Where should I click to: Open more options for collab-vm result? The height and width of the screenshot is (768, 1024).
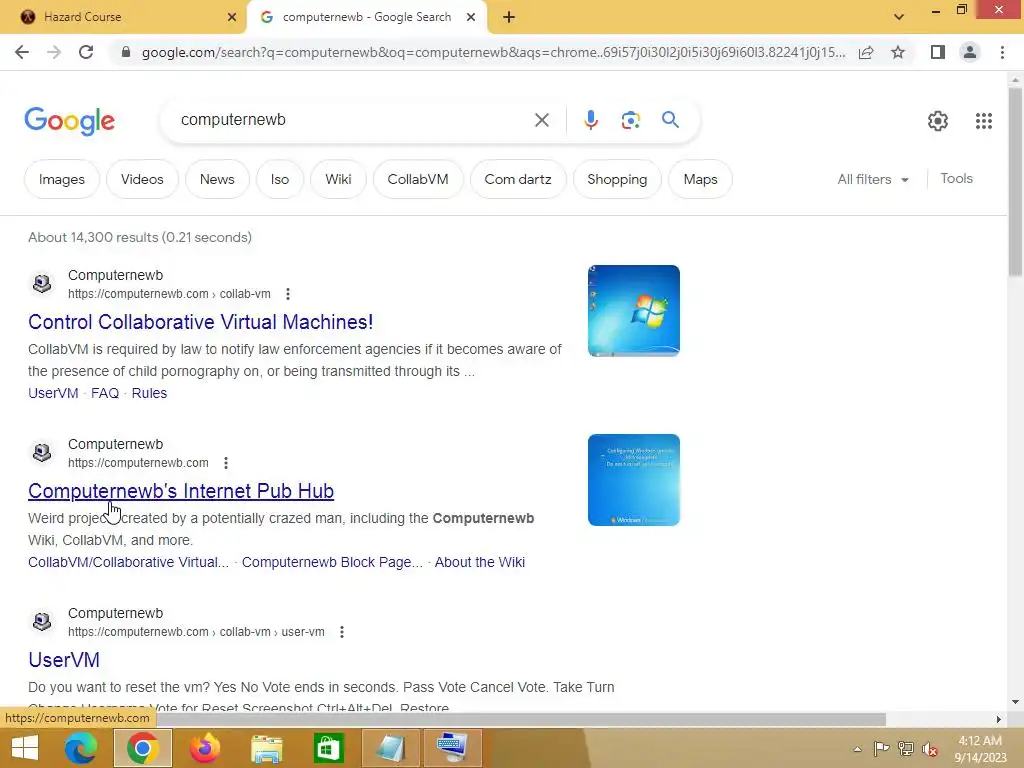(288, 294)
